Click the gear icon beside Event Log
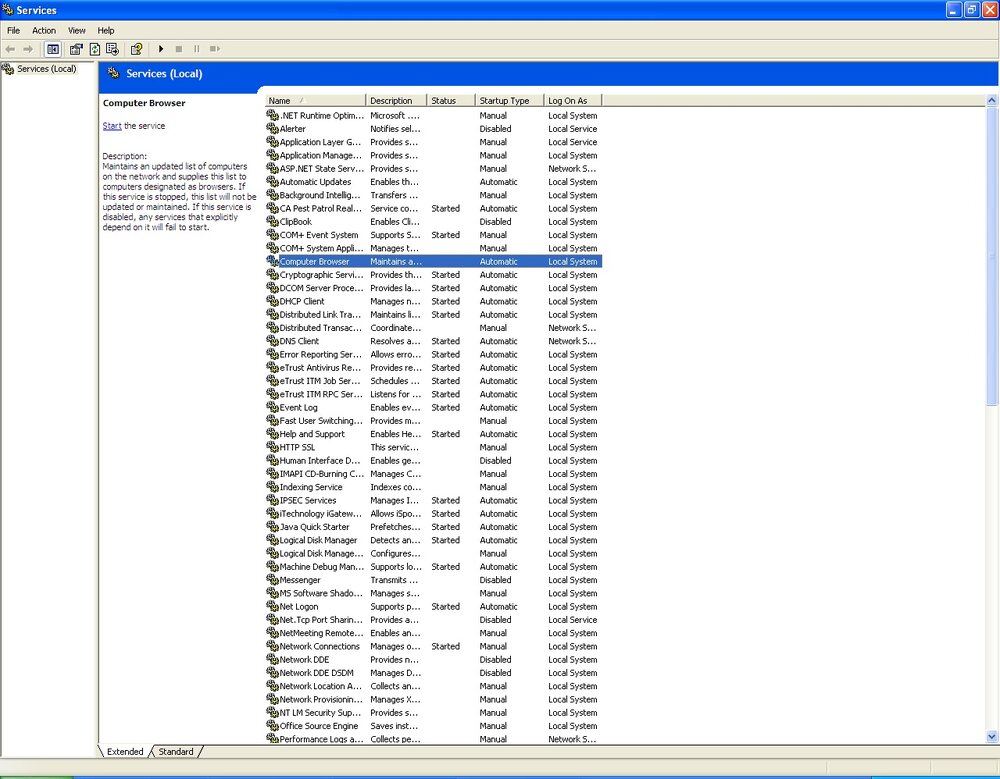The width and height of the screenshot is (1000, 779). click(x=272, y=407)
